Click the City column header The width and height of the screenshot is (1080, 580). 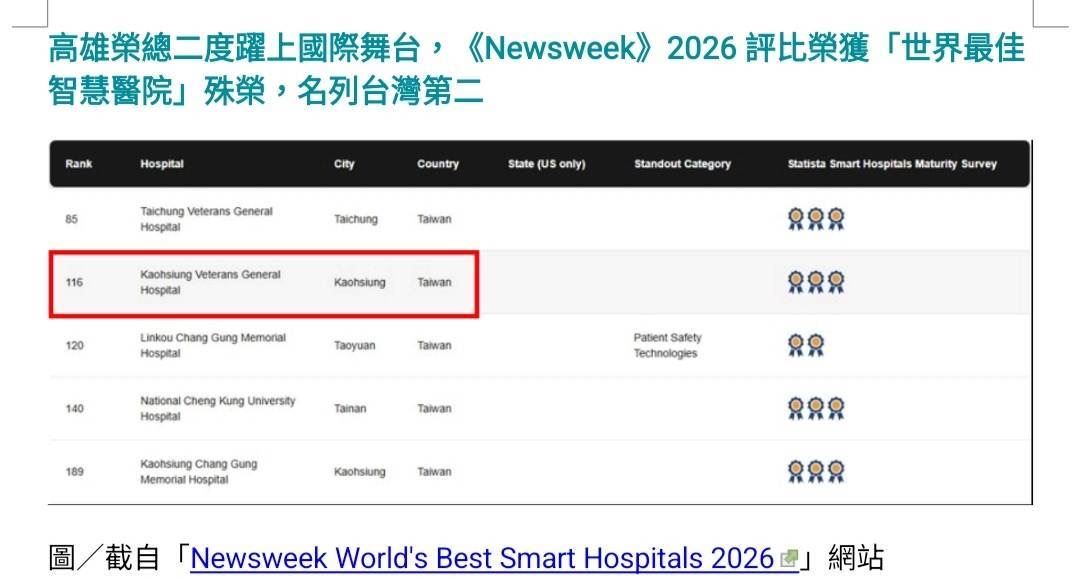344,164
